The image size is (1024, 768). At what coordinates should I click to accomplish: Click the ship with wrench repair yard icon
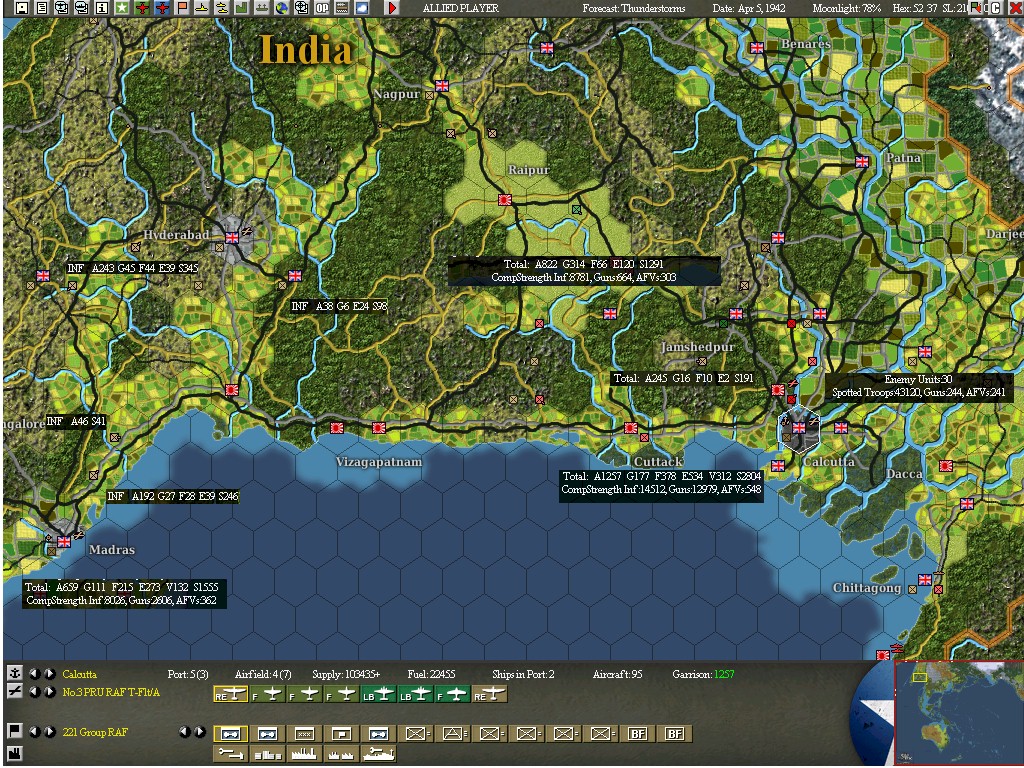tap(379, 754)
